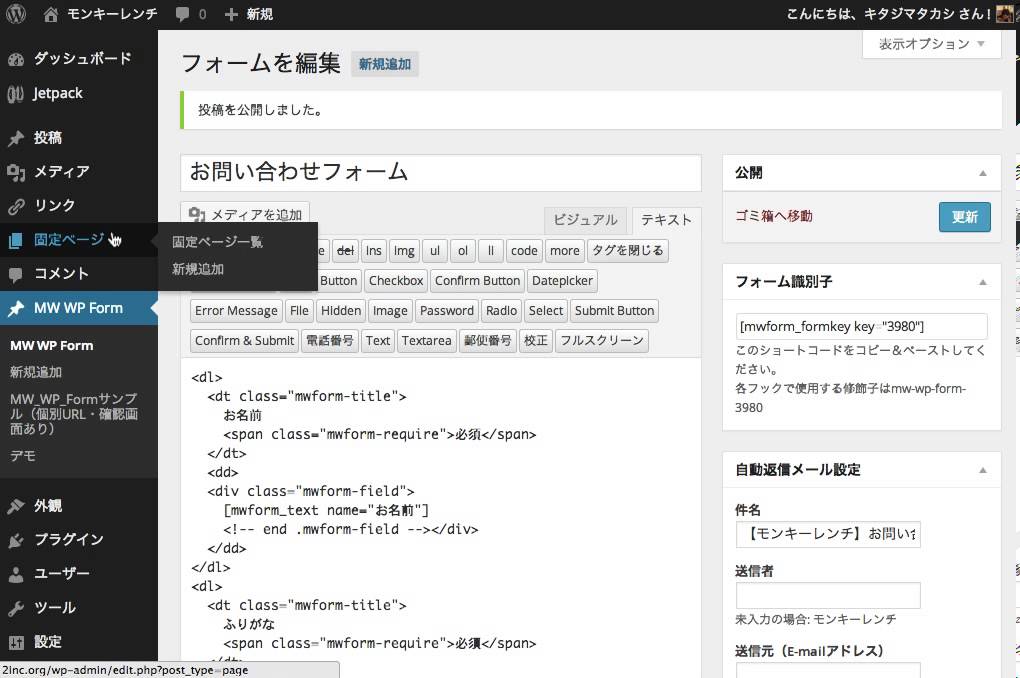Switch to the ビジュアル editor tab
1020x678 pixels.
click(585, 220)
